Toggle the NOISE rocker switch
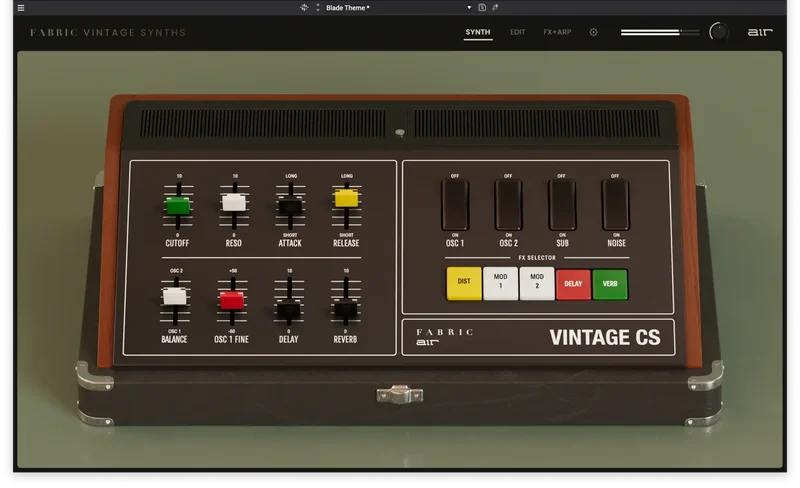Screen dimensions: 800x488 (x=616, y=205)
